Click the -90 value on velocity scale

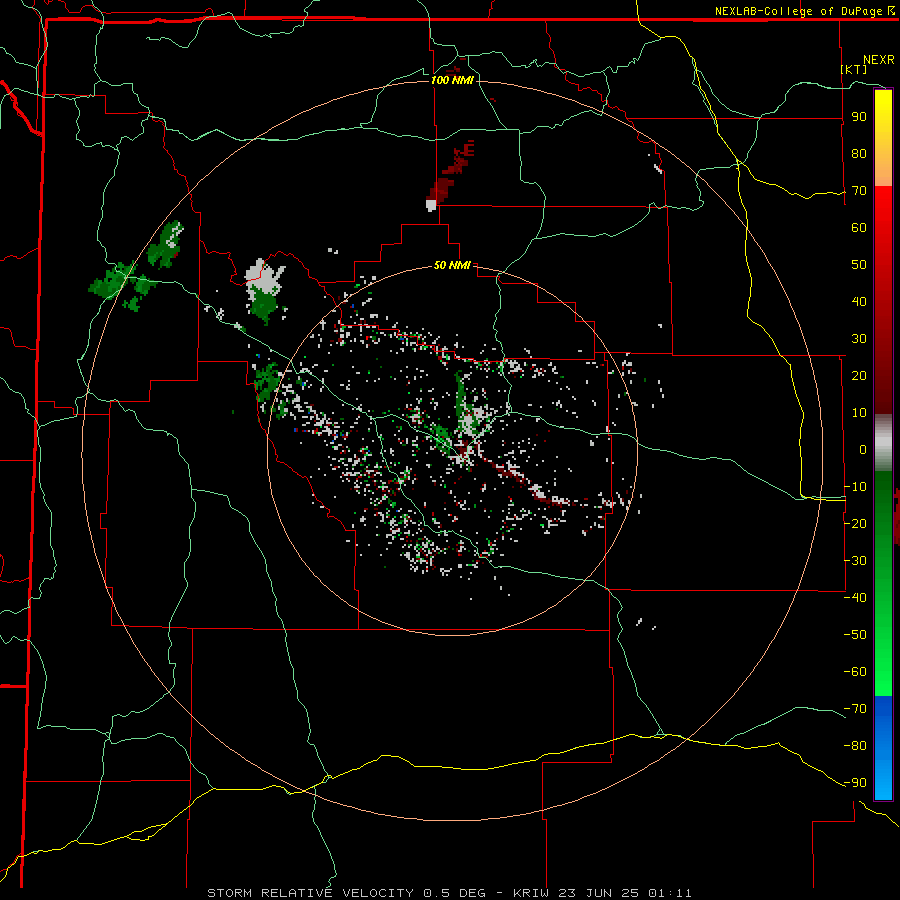[x=856, y=783]
